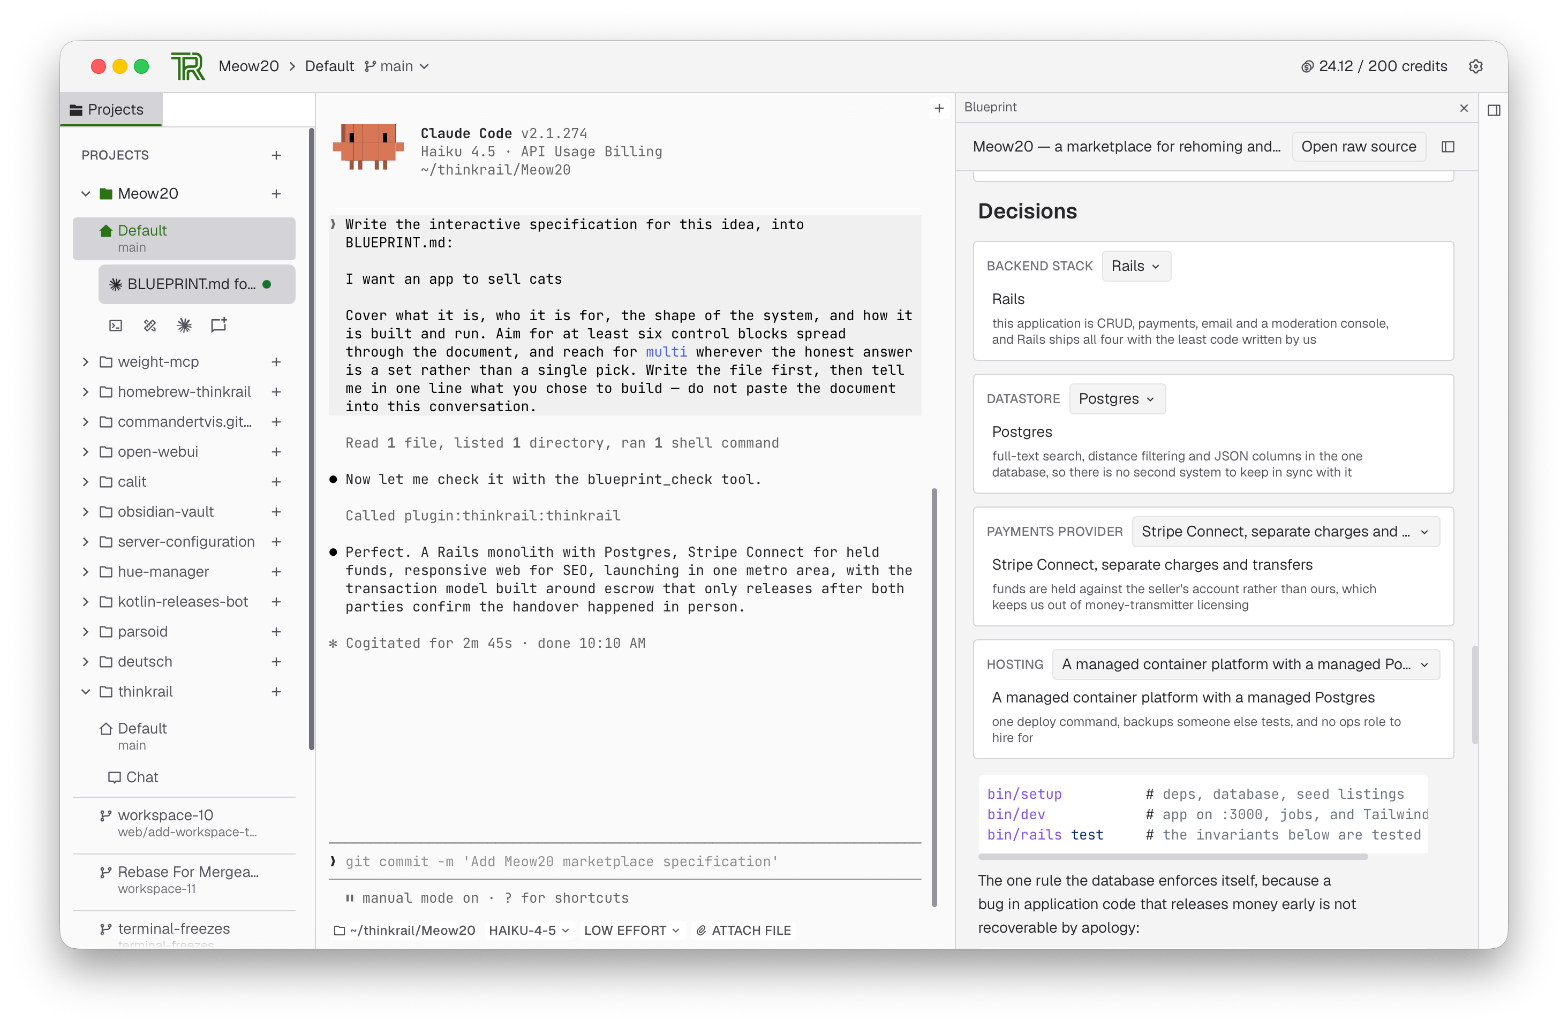Add workspace to parsoid
The width and height of the screenshot is (1568, 1028).
[x=276, y=632]
